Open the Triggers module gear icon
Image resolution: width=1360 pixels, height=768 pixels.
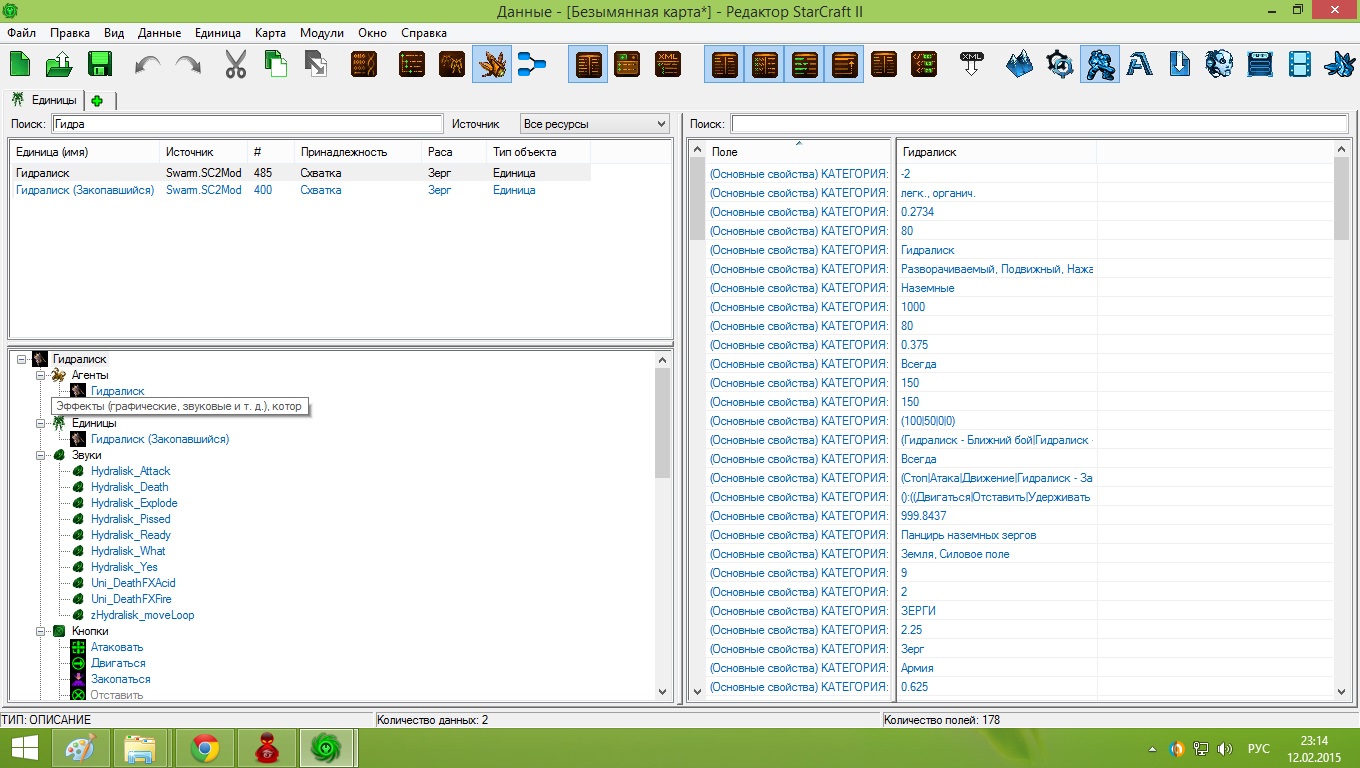pos(1059,65)
